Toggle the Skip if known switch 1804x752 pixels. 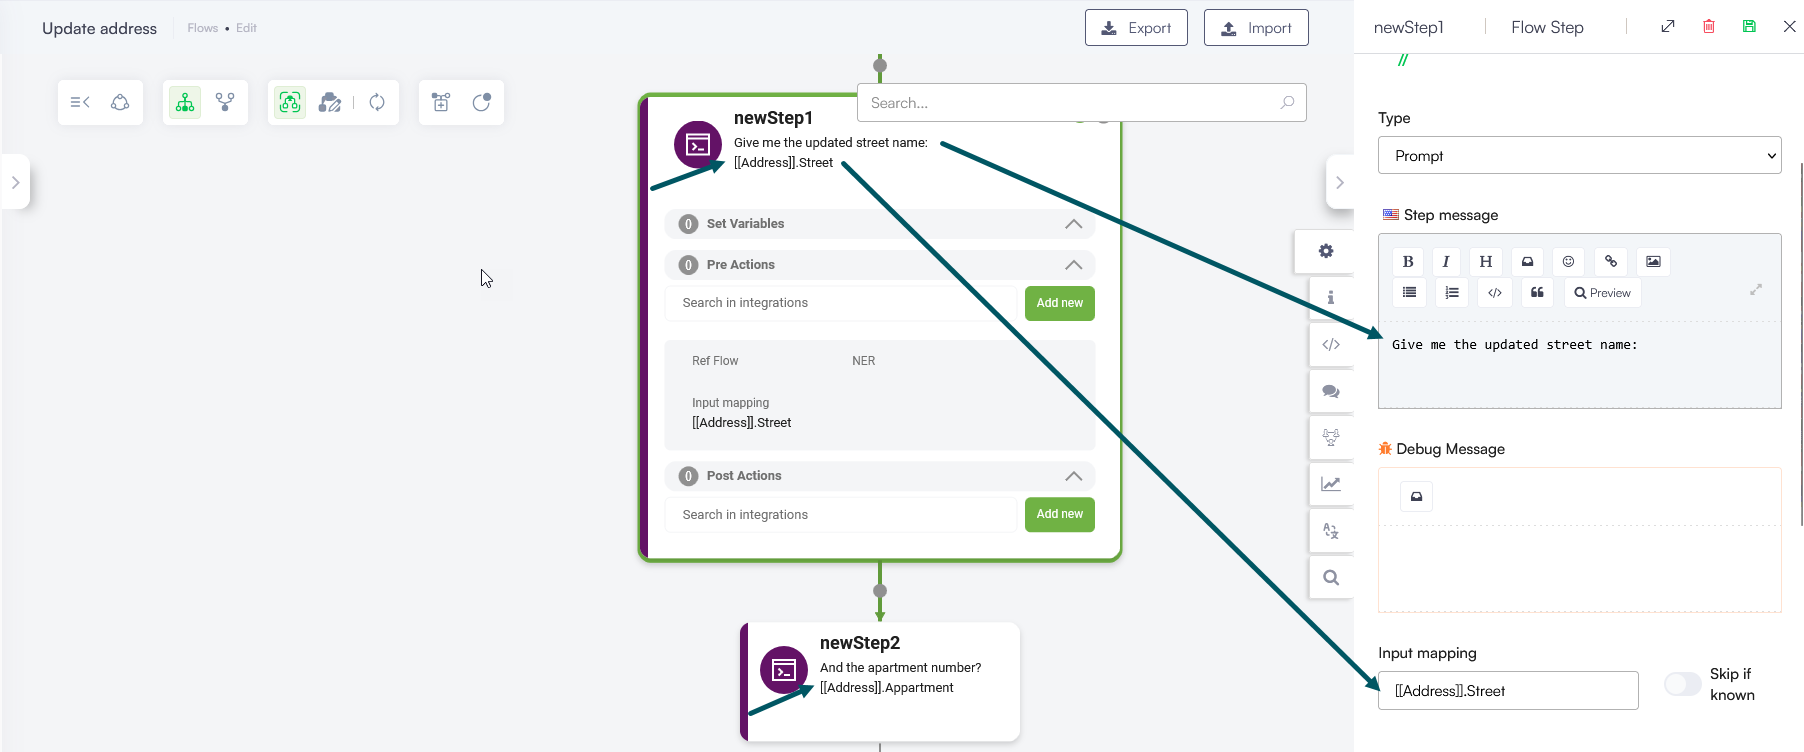click(1682, 684)
